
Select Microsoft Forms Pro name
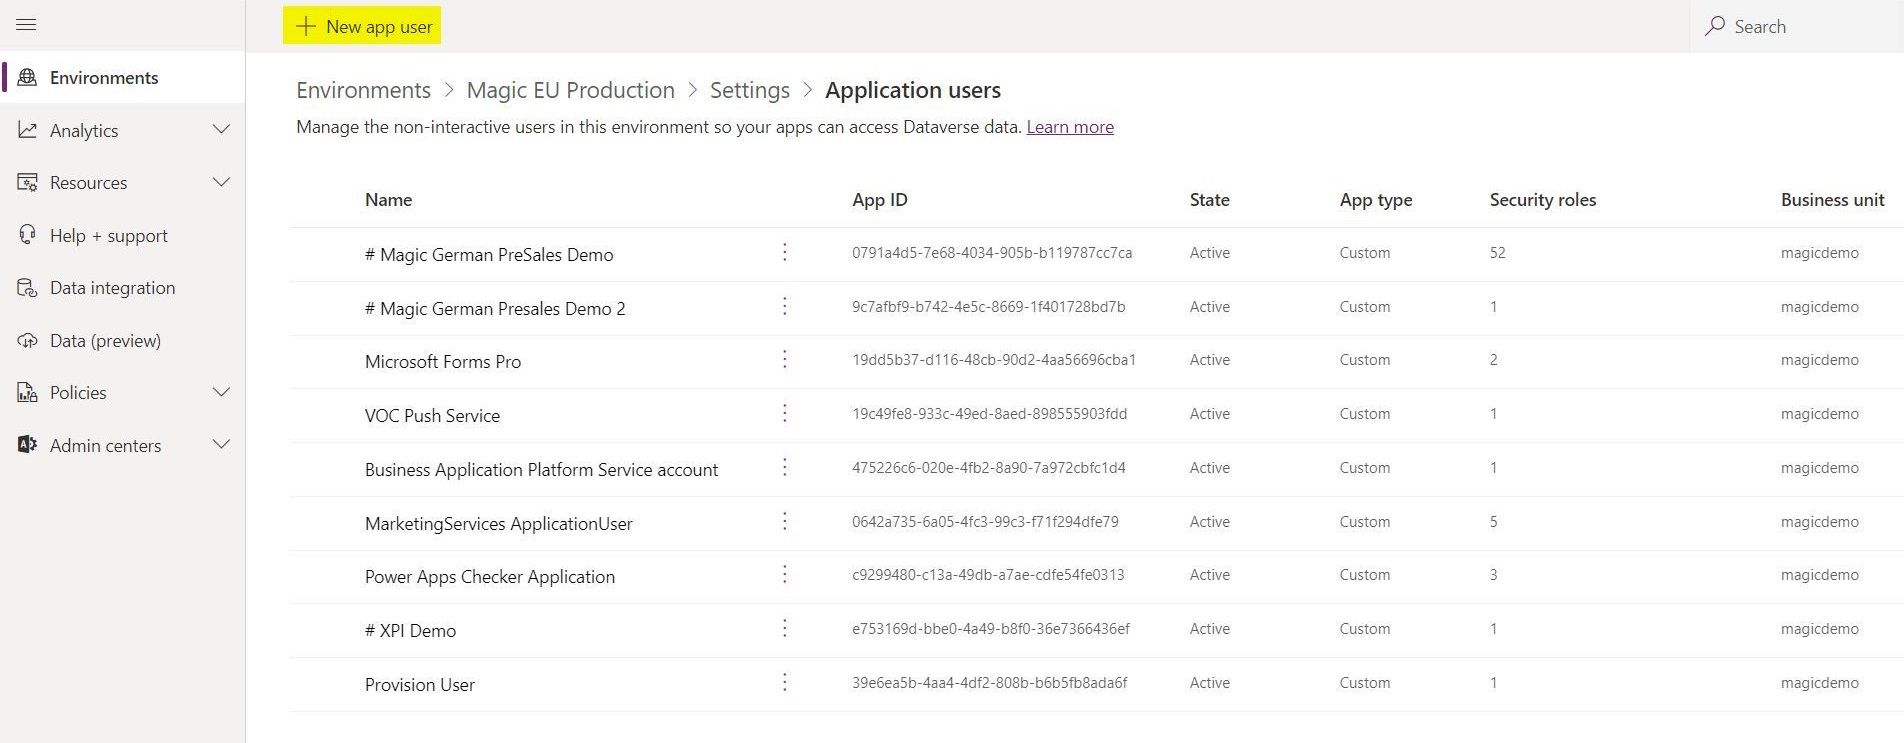pos(443,361)
